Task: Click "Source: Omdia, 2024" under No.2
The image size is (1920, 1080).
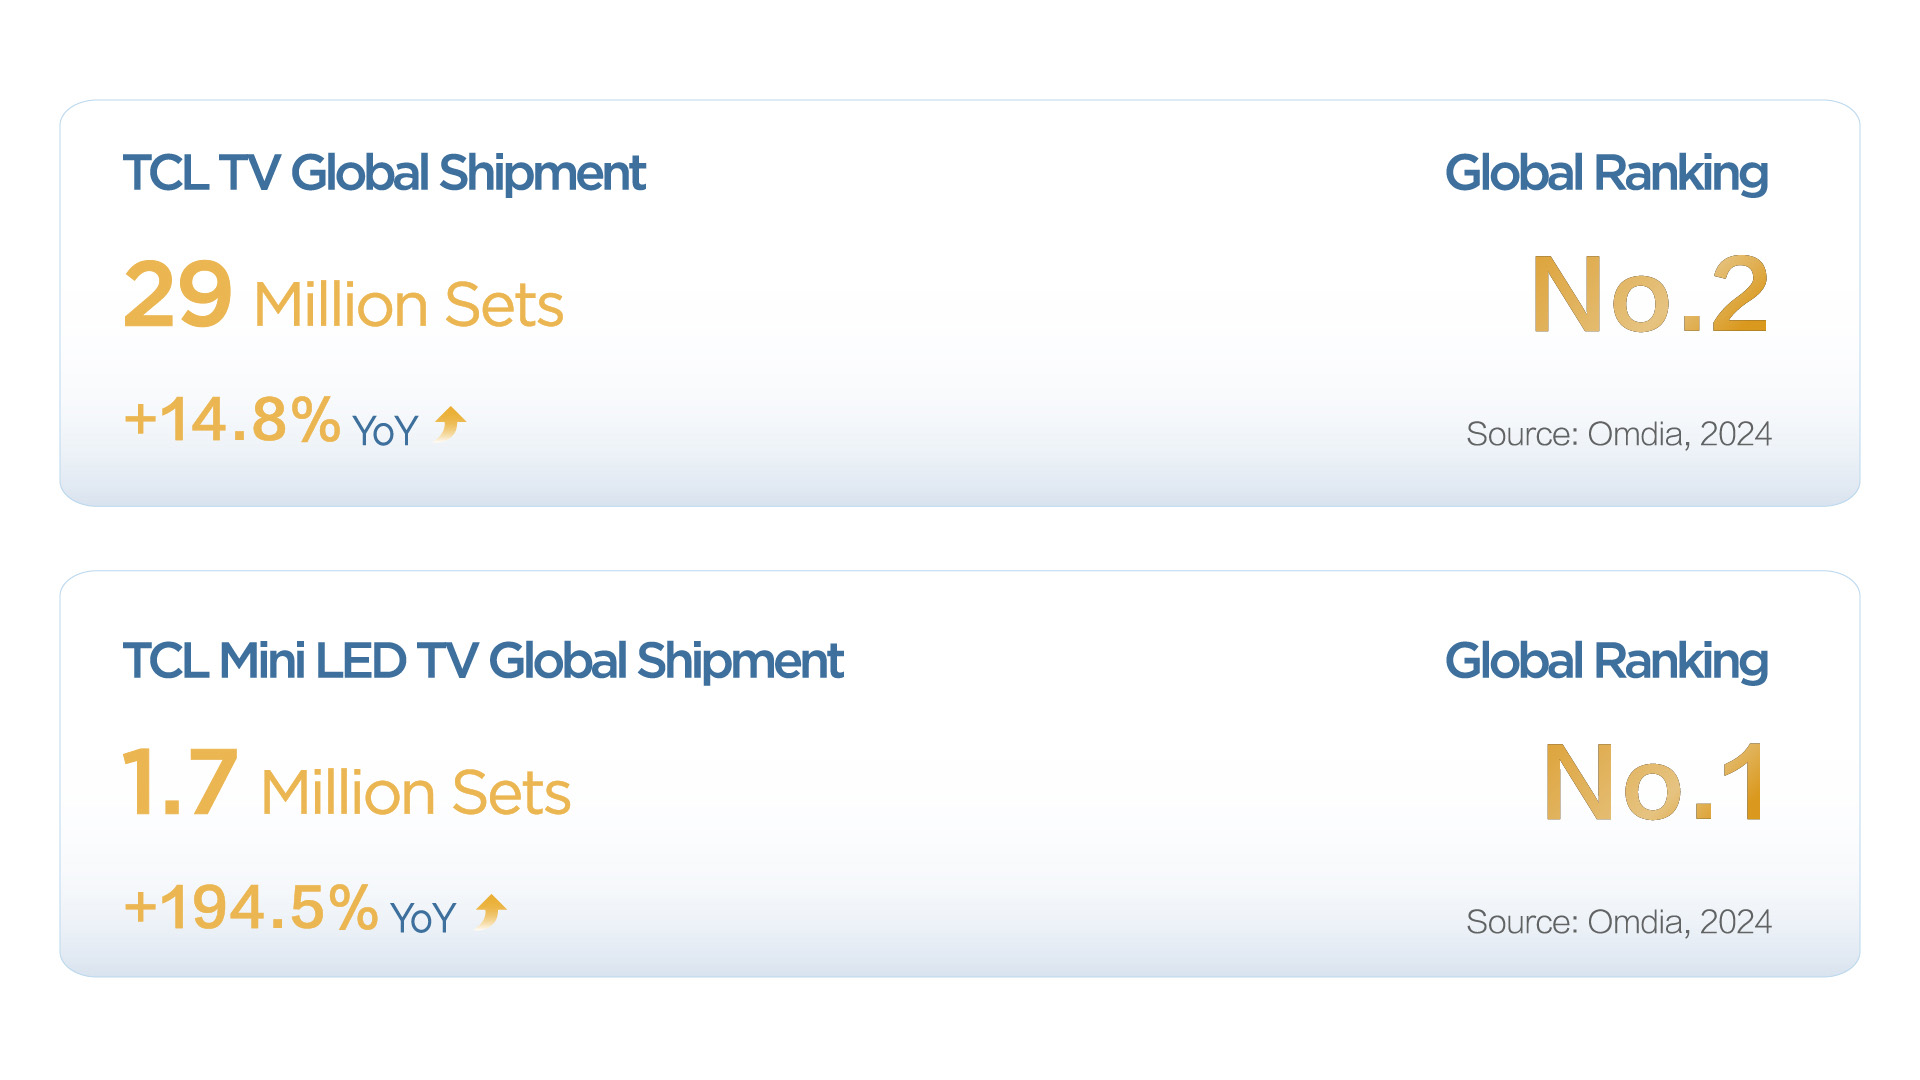Action: (1618, 434)
